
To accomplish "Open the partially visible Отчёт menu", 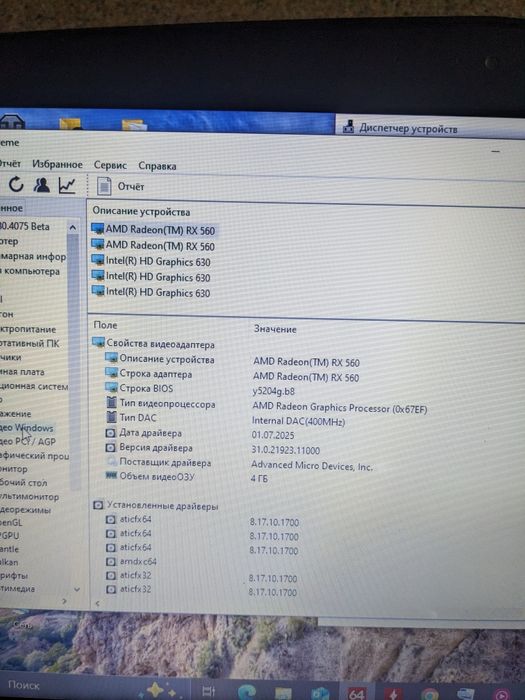I will pos(10,164).
